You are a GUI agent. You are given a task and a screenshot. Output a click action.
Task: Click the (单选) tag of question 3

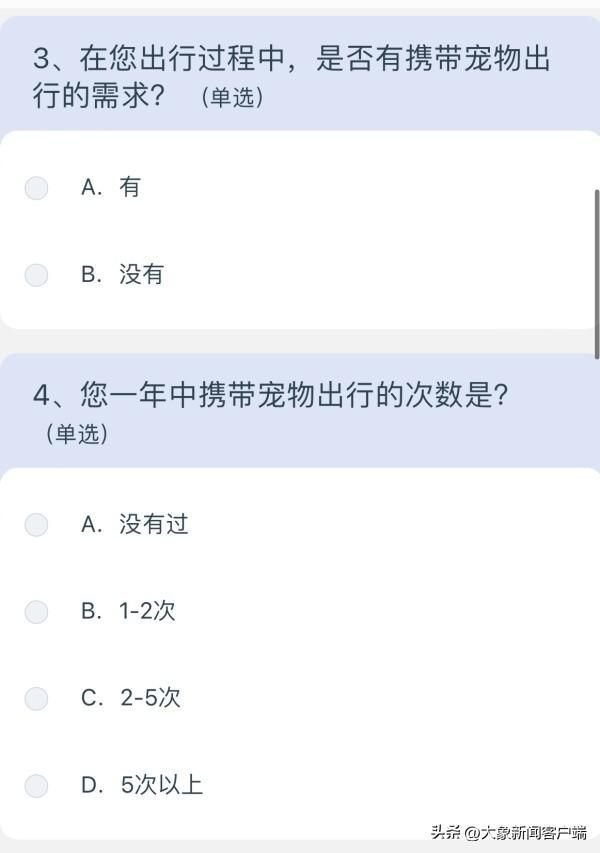tap(232, 98)
